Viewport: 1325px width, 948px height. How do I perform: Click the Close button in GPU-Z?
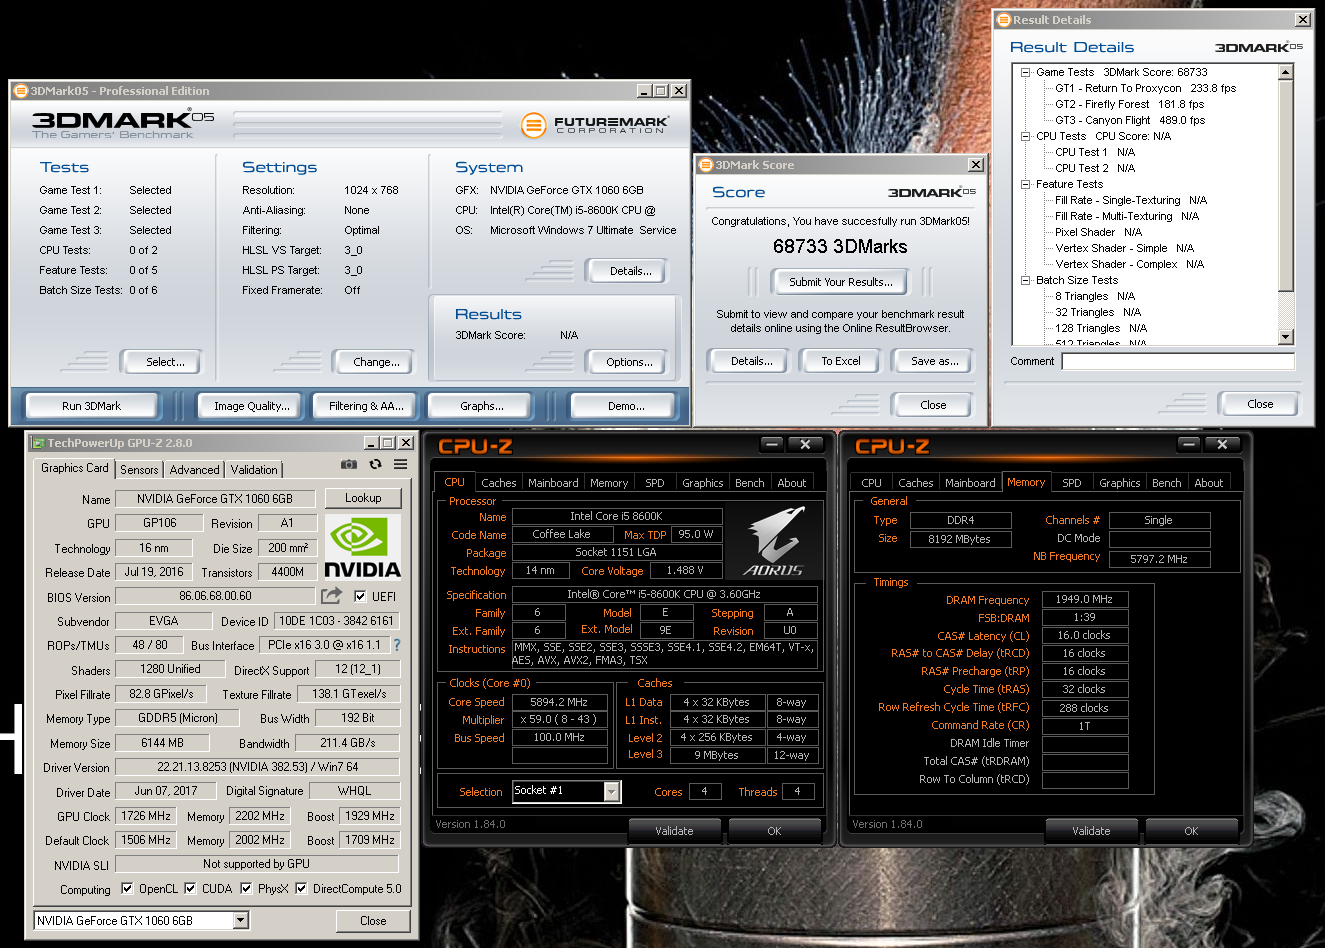point(373,921)
